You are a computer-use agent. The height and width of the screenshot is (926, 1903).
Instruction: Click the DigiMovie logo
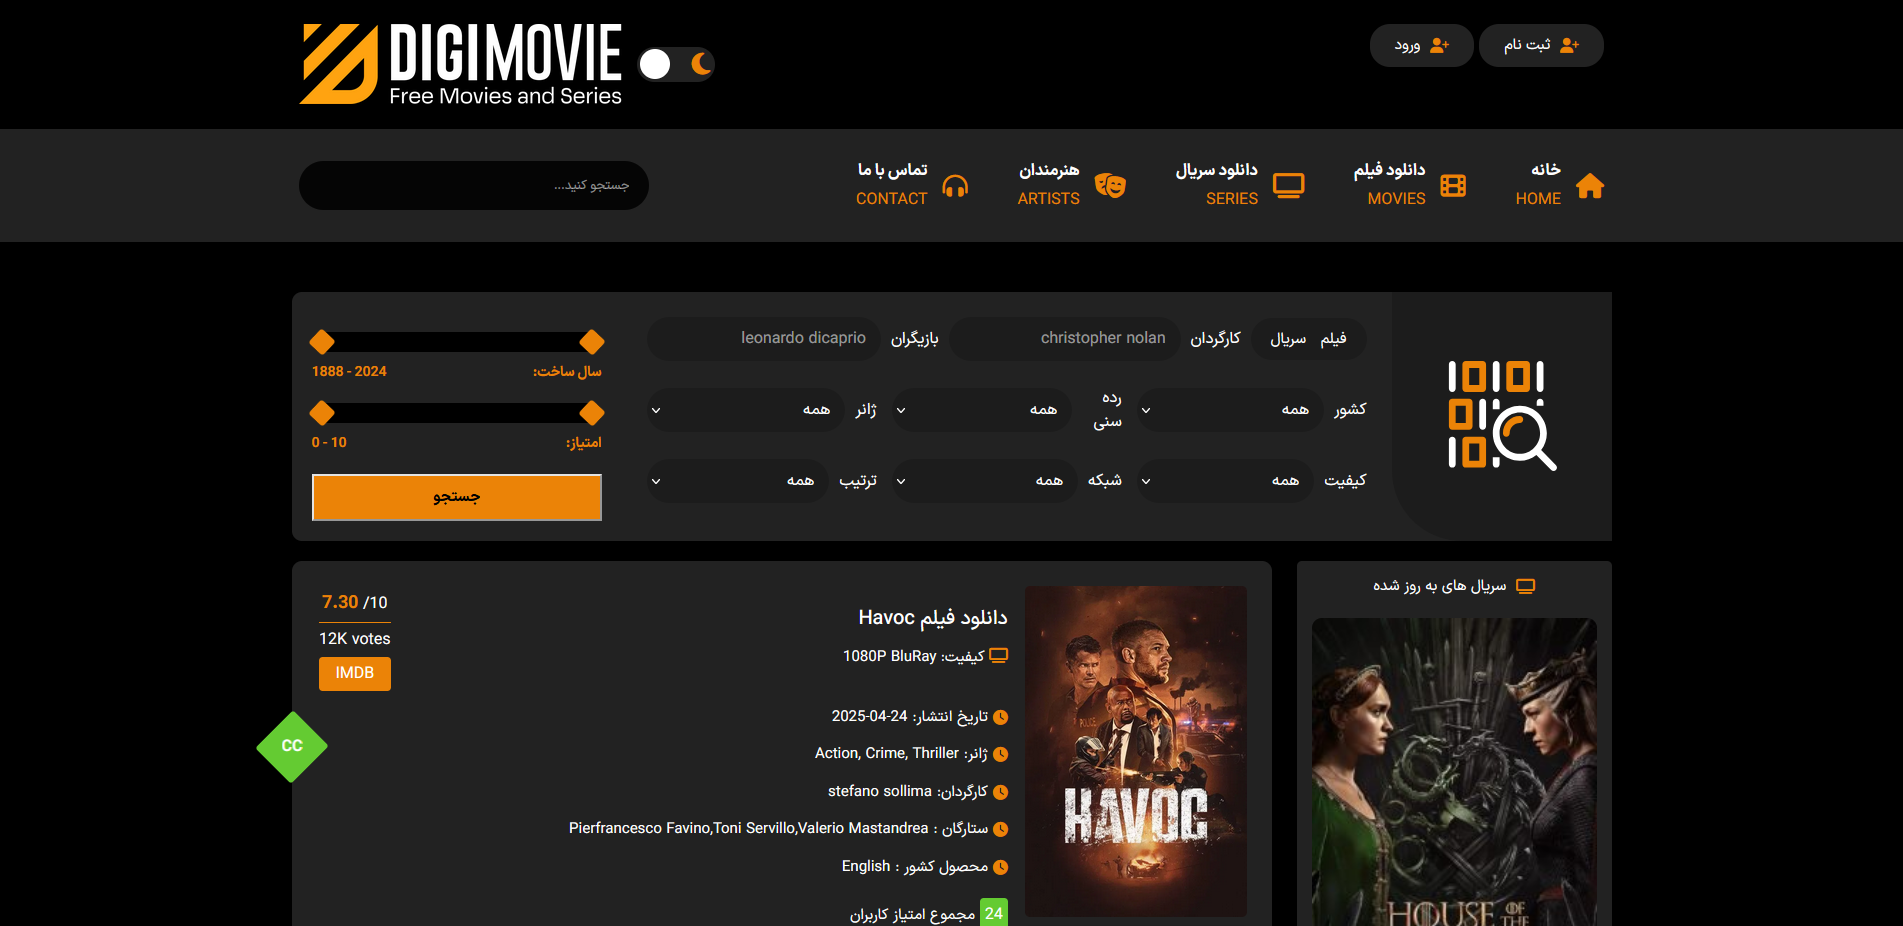coord(461,64)
